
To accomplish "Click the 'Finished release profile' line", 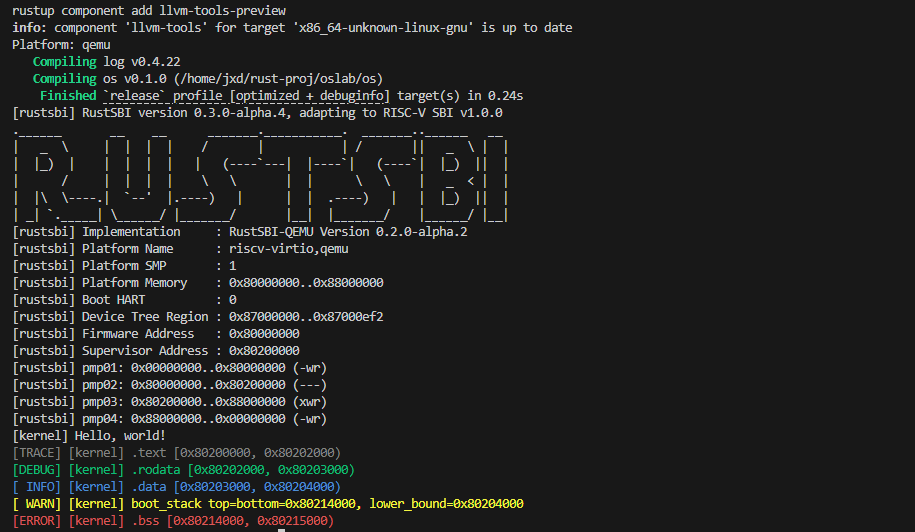I will tap(281, 95).
